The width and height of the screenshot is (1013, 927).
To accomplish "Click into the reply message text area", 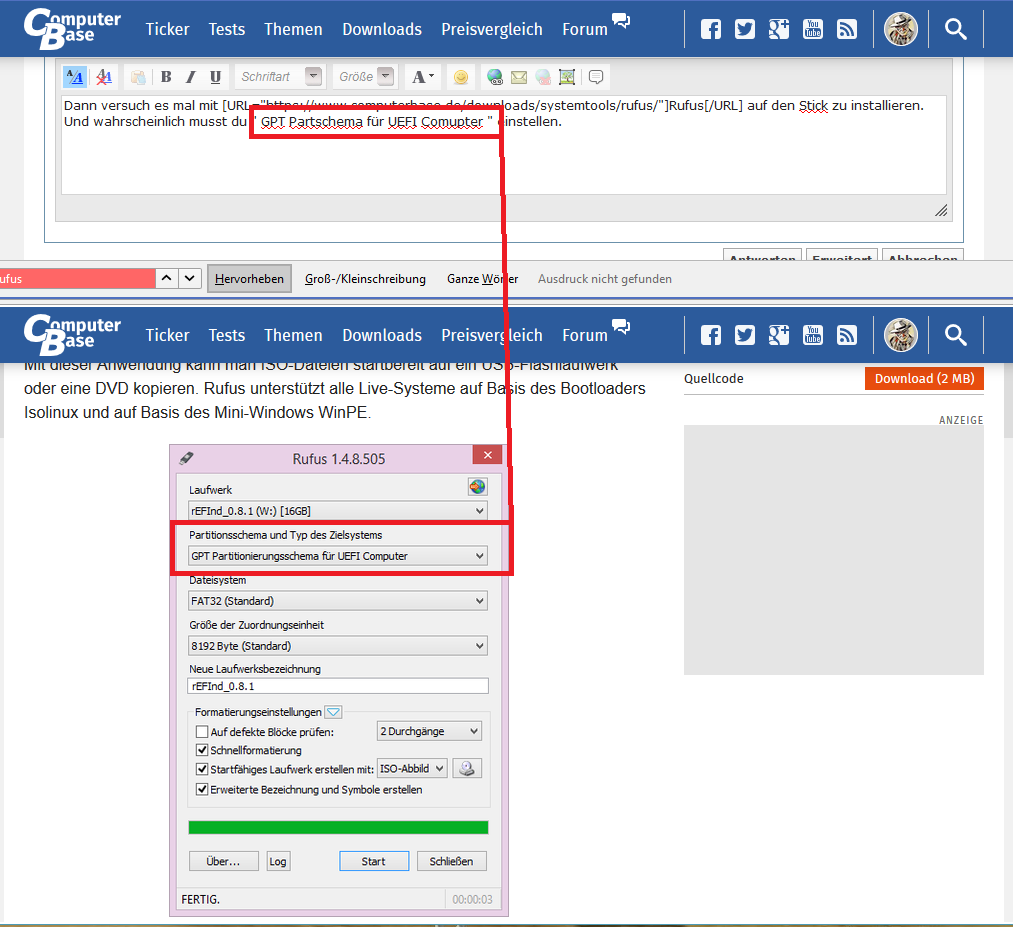I will click(503, 145).
